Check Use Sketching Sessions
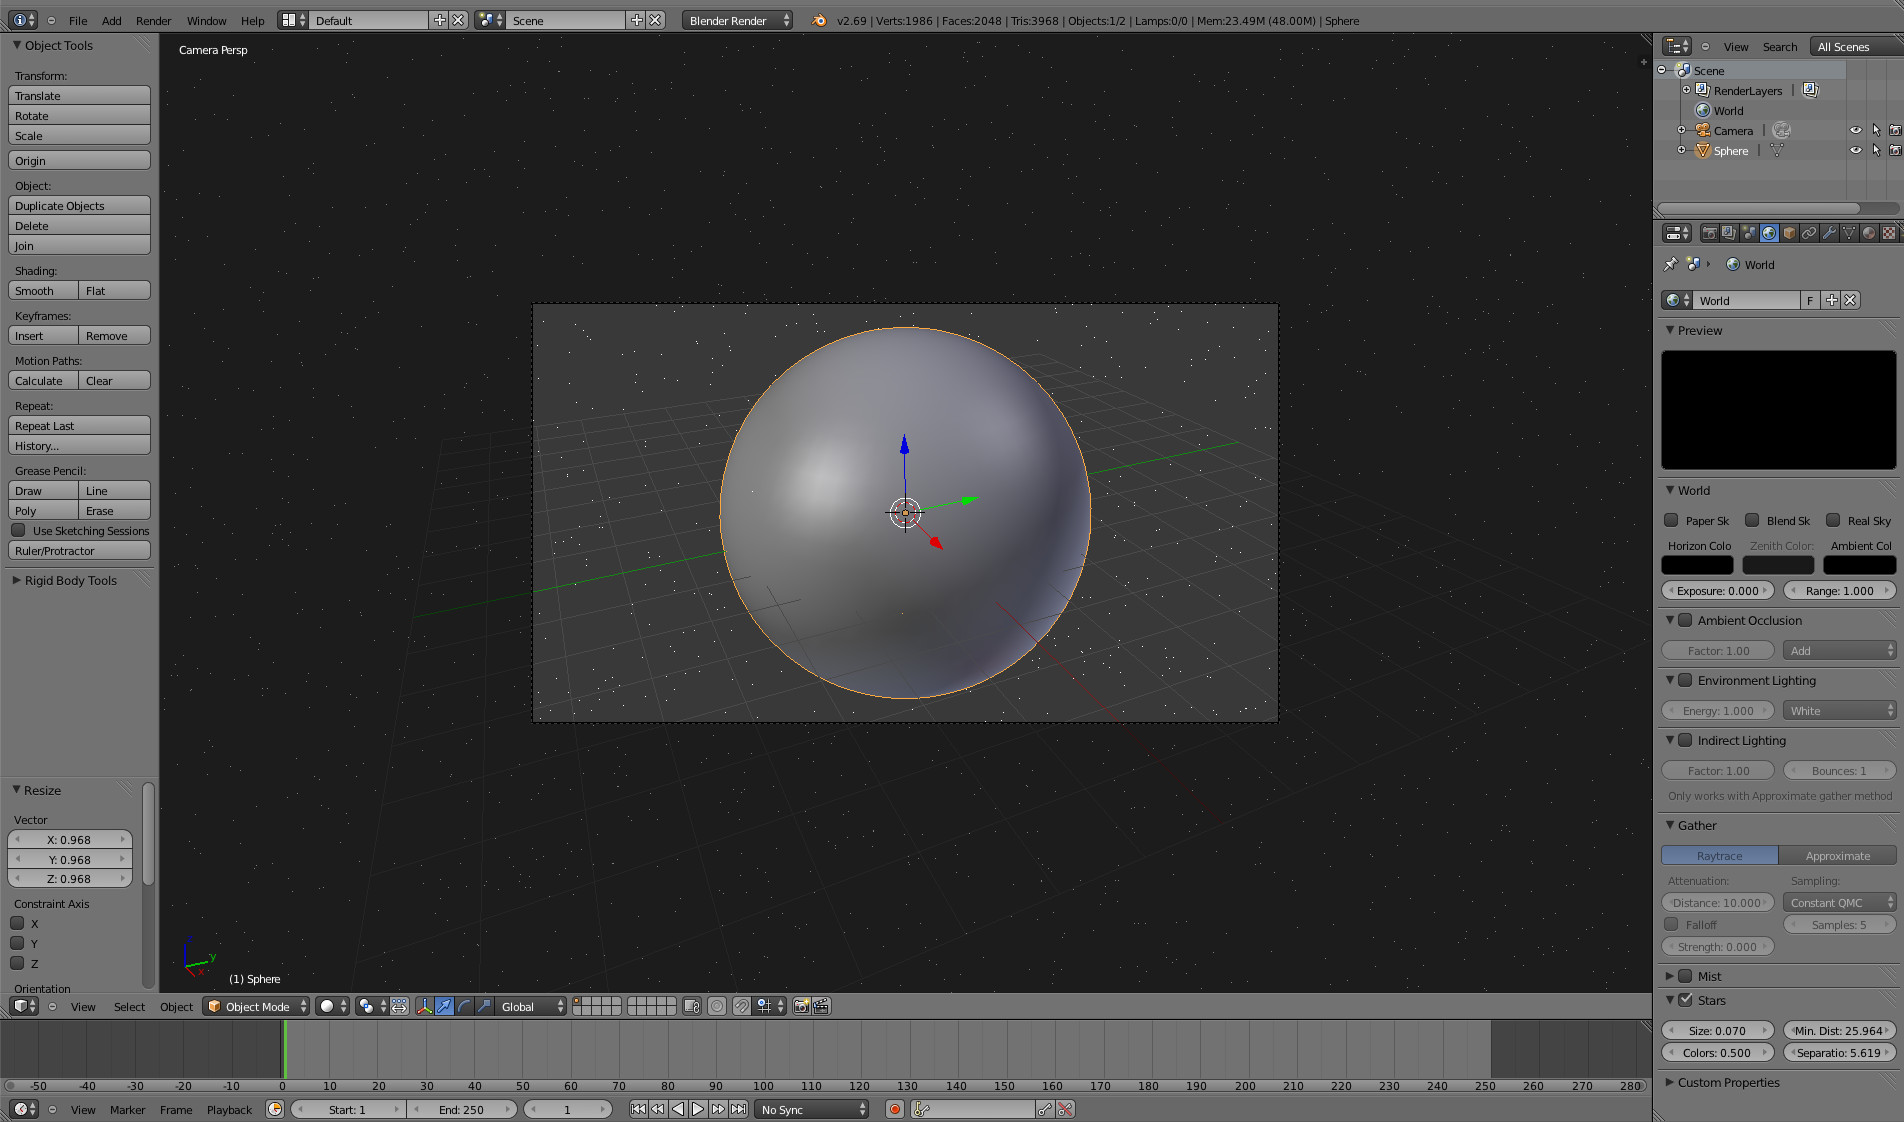The image size is (1904, 1122). pos(18,530)
